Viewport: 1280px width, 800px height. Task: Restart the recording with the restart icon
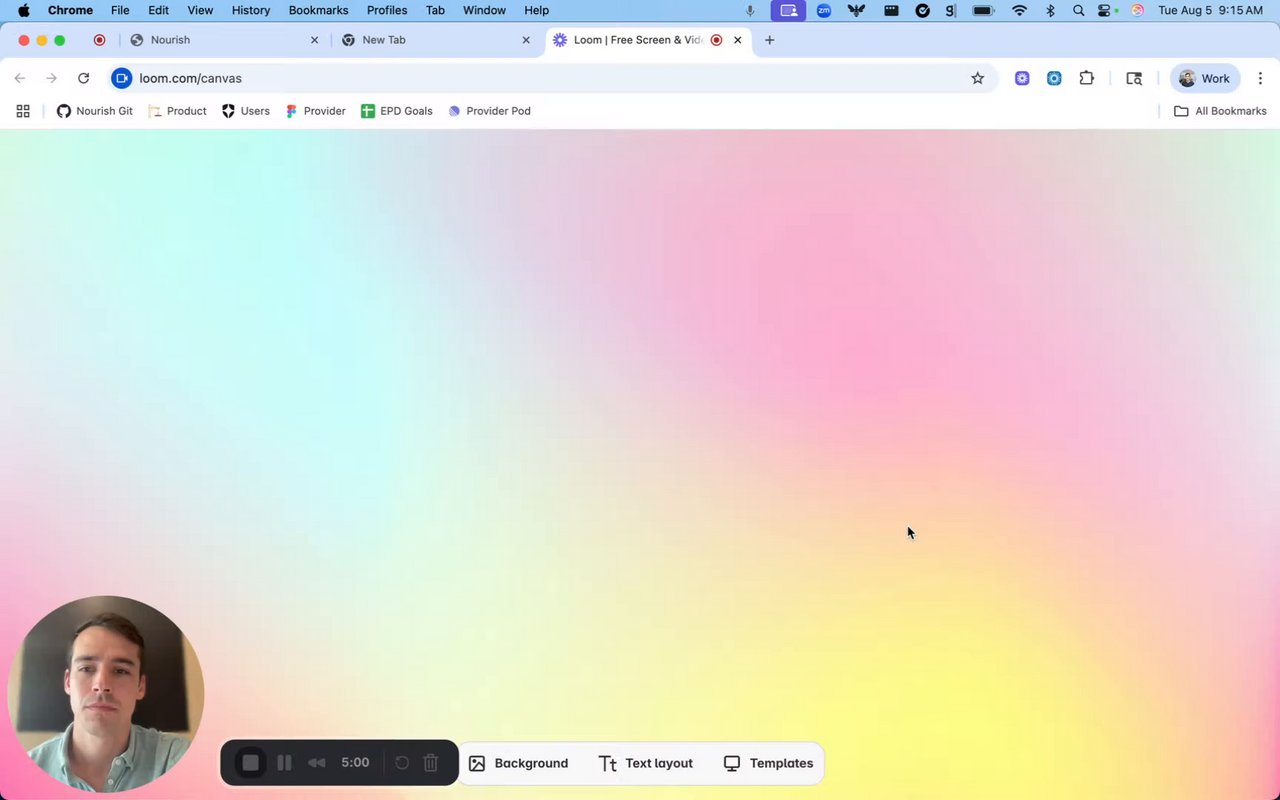402,763
